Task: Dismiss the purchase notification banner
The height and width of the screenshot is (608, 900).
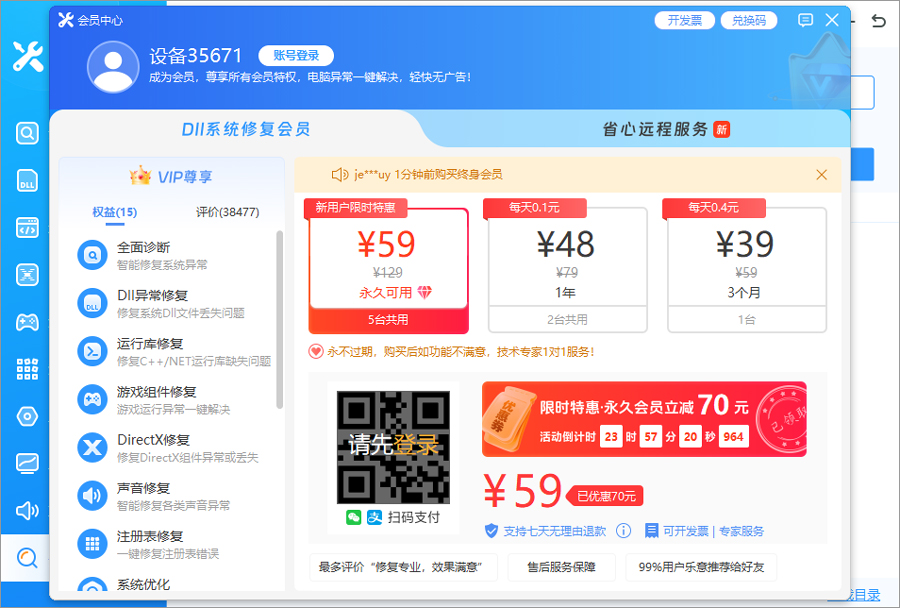Action: (x=821, y=175)
